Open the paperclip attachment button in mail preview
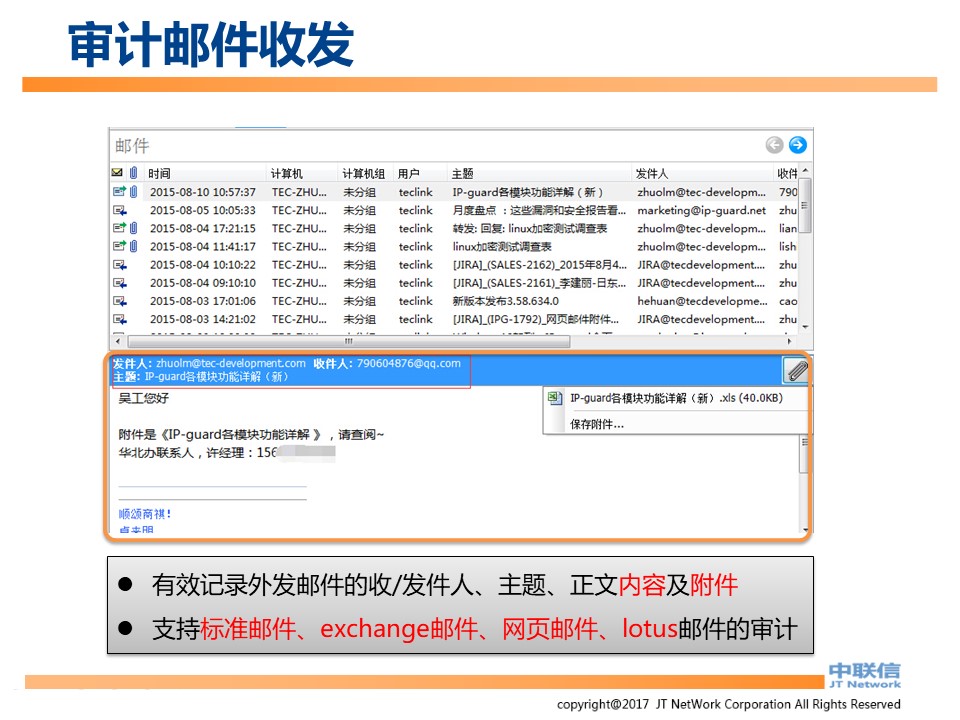This screenshot has height=720, width=960. [796, 371]
